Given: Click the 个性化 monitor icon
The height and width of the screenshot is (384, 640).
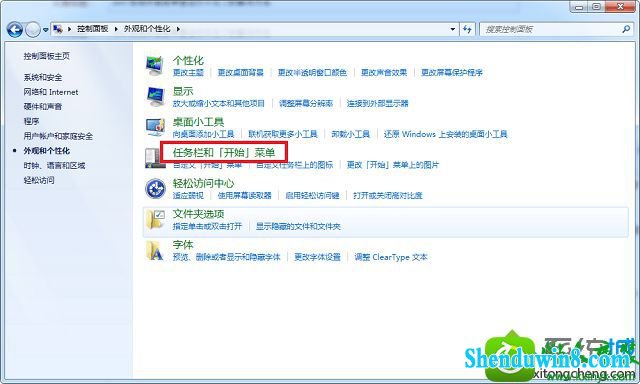Looking at the screenshot, I should [155, 66].
